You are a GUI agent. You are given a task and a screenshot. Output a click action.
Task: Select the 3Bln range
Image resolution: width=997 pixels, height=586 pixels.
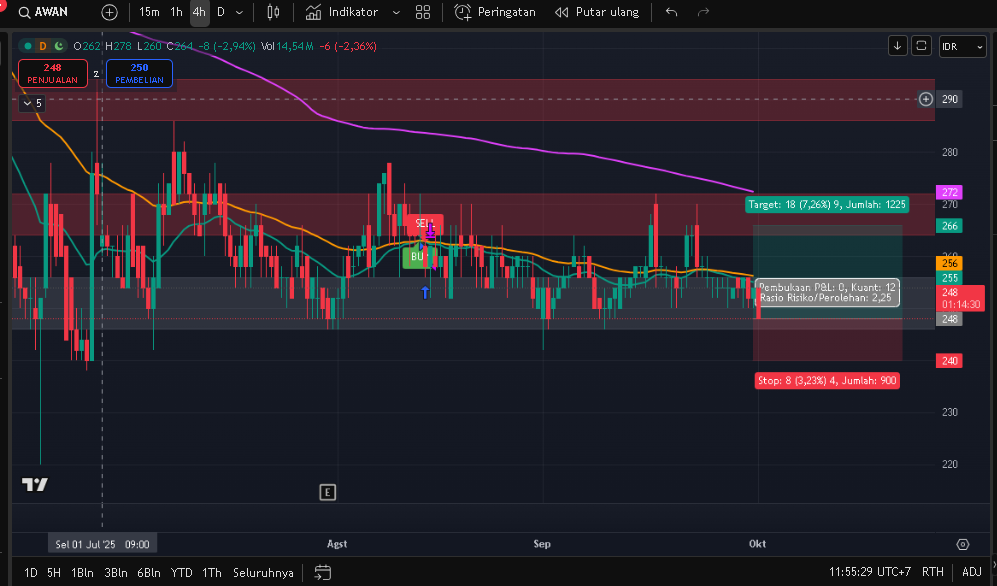[x=116, y=573]
